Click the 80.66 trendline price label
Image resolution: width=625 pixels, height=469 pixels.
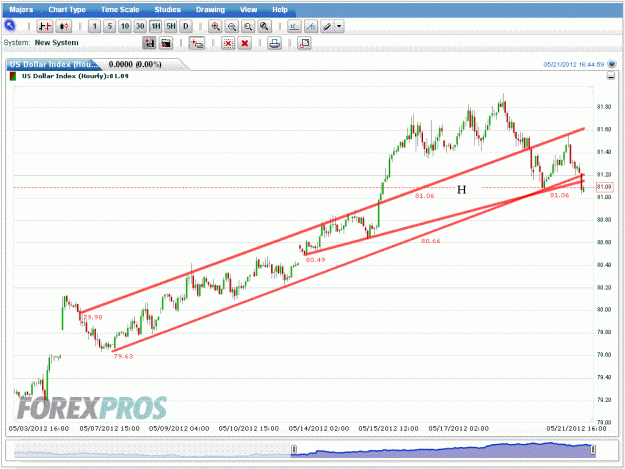[x=431, y=241]
